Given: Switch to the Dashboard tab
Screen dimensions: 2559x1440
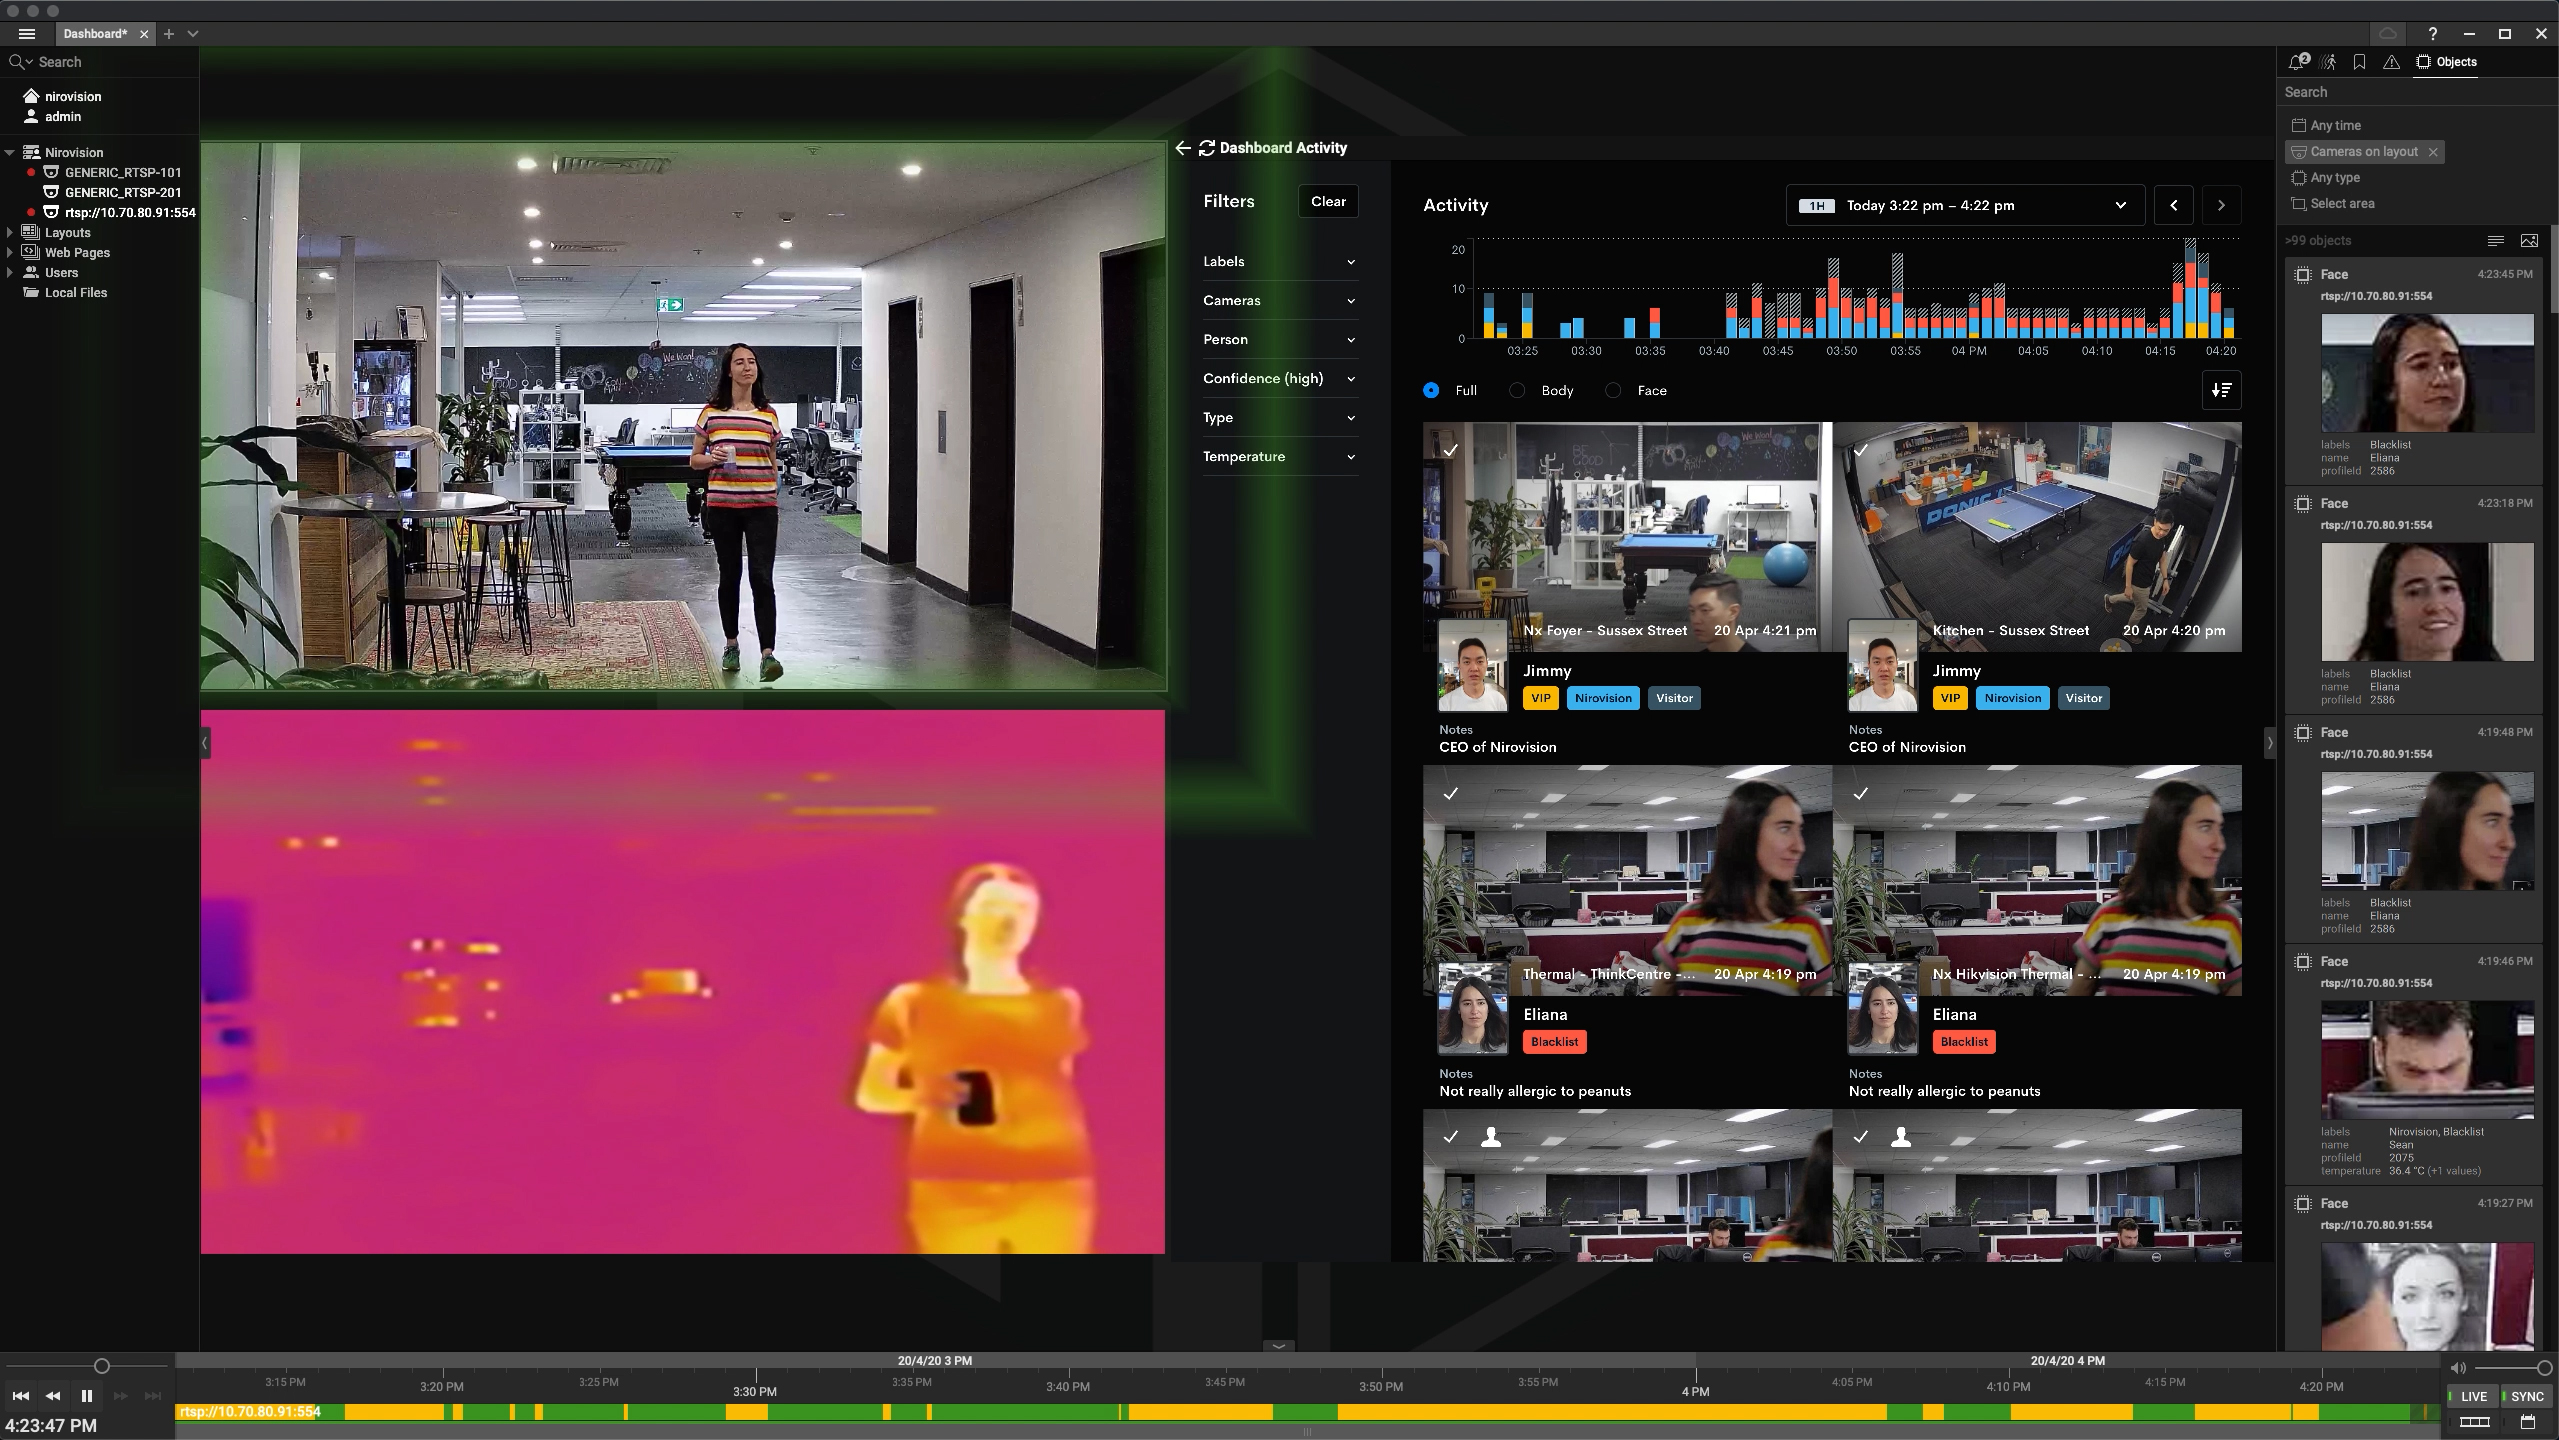Looking at the screenshot, I should pos(95,33).
